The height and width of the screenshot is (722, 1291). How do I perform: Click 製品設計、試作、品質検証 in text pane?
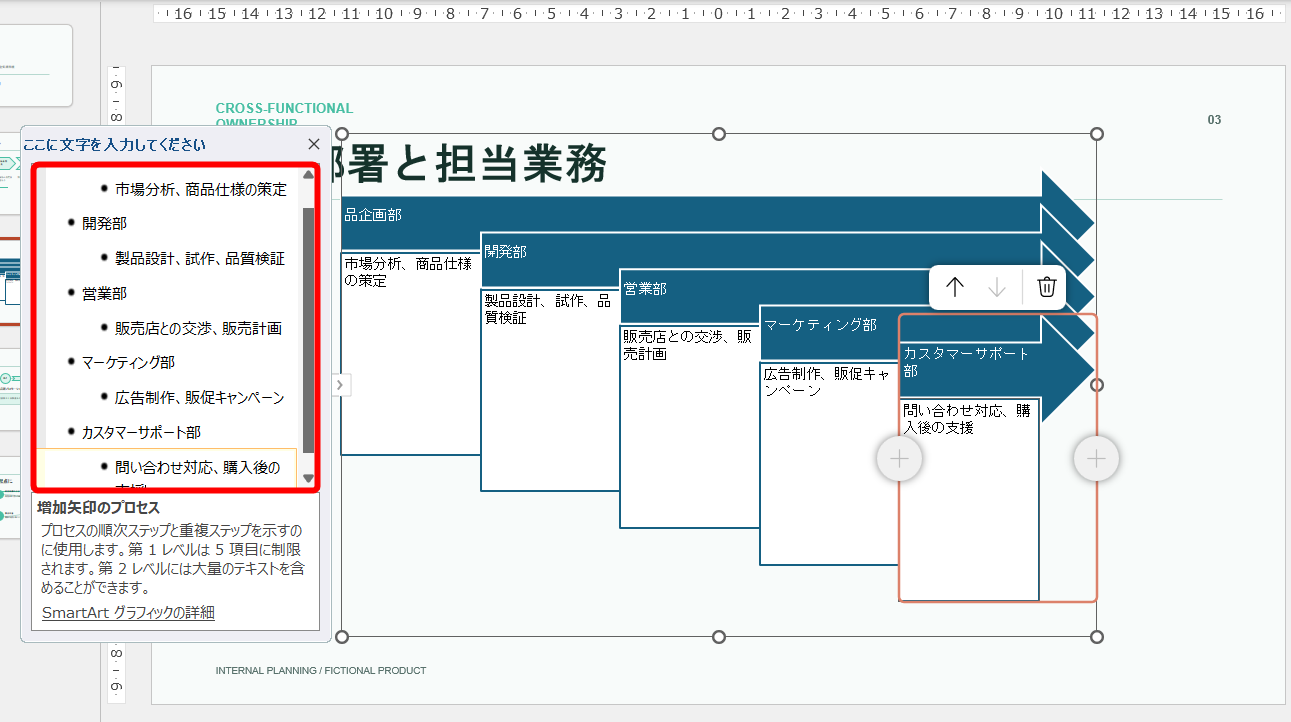point(200,258)
